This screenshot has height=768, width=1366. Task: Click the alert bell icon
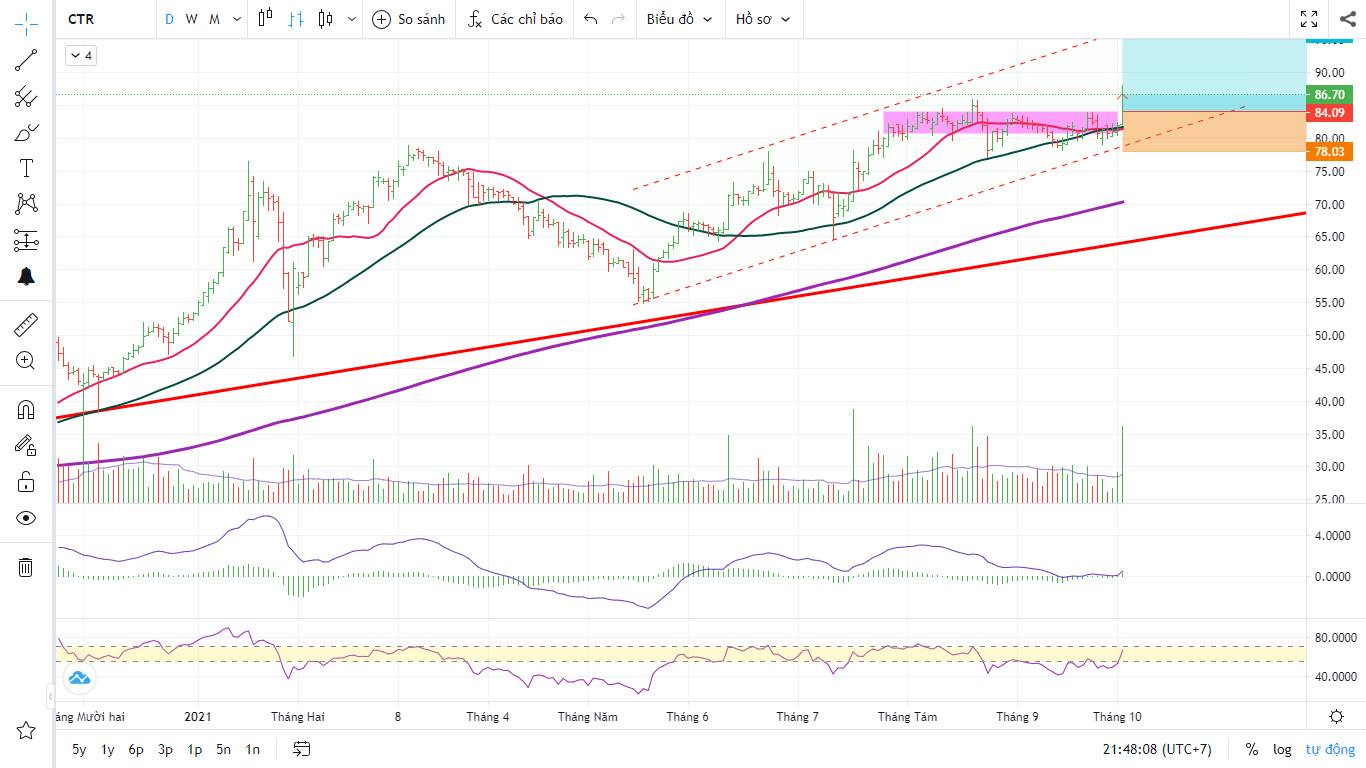[x=26, y=277]
